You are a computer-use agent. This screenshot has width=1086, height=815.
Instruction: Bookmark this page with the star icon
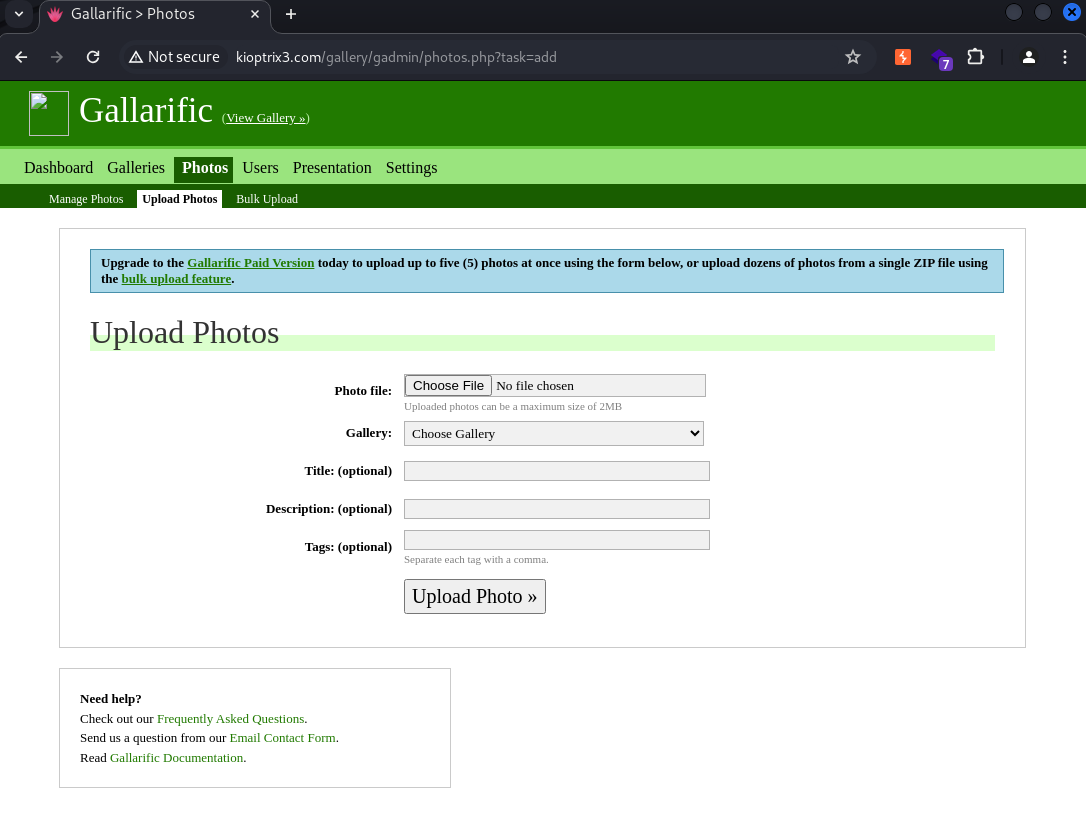[853, 57]
